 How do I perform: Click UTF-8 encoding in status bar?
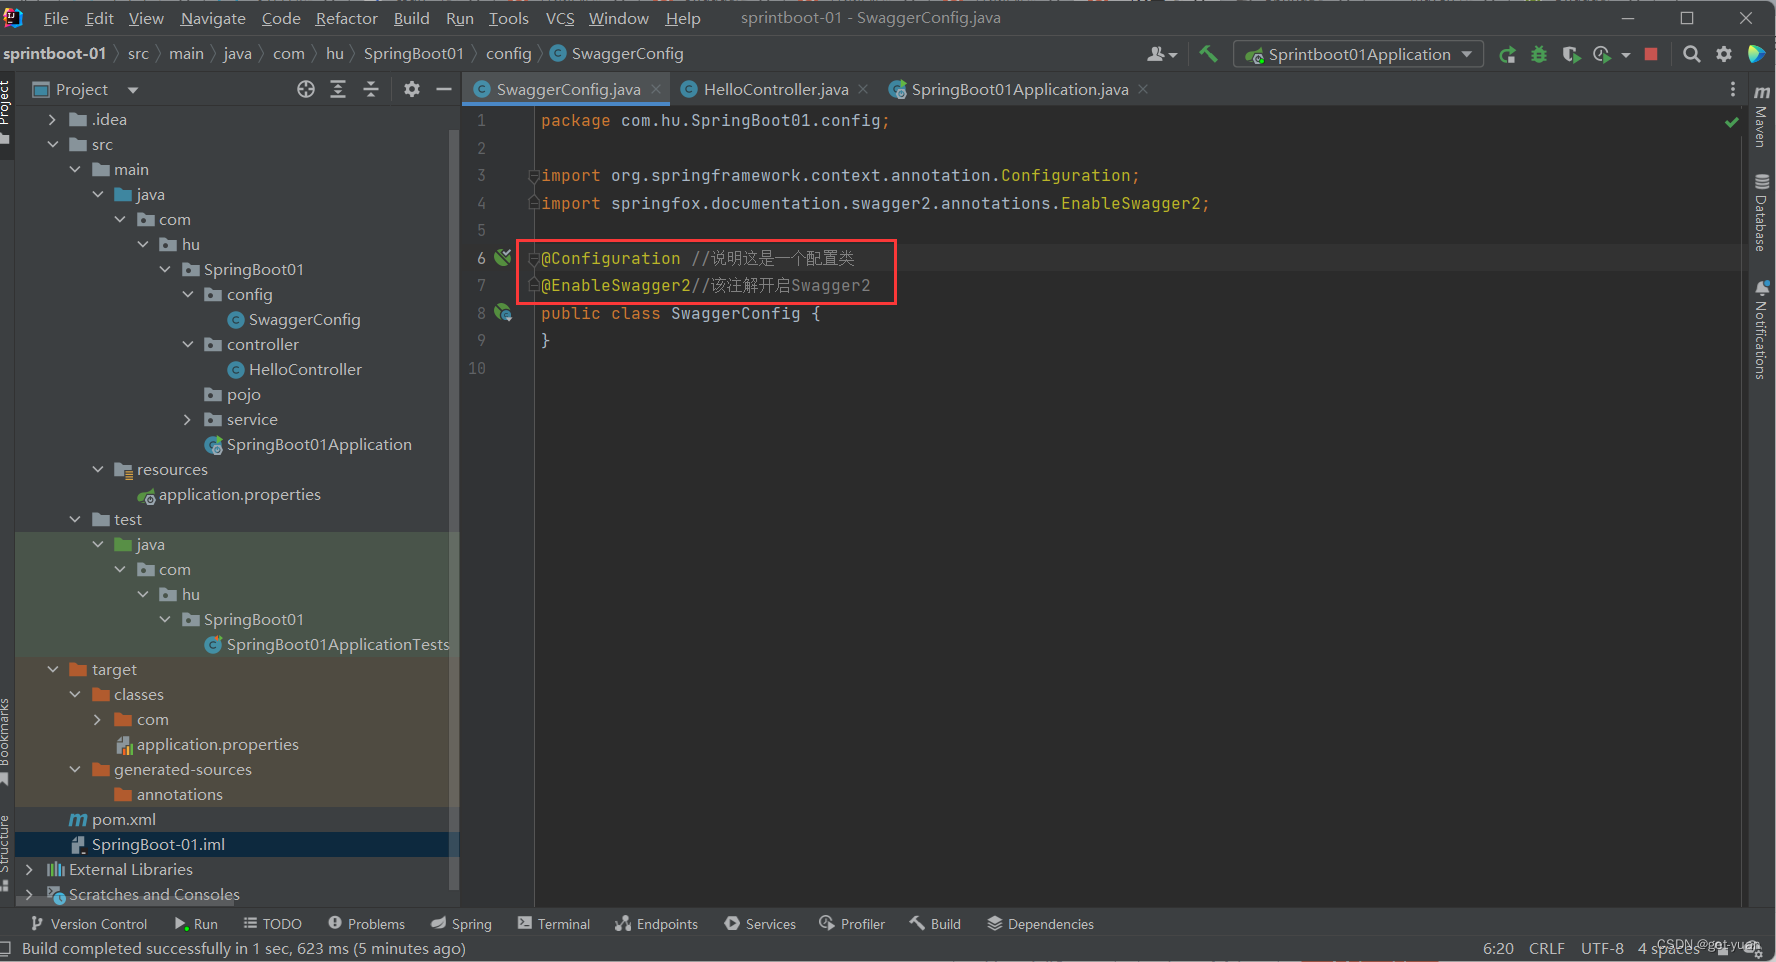coord(1601,948)
